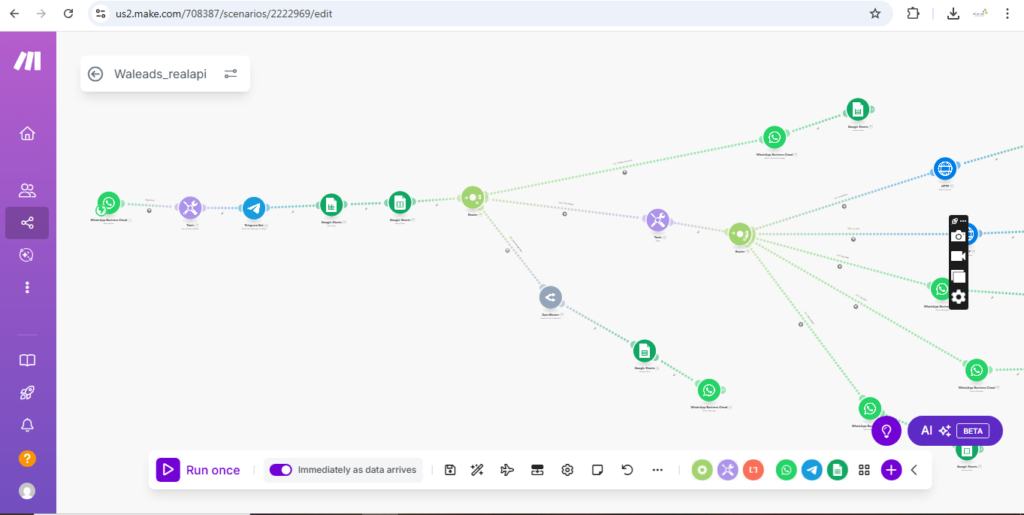Click the purple plus to add a favorite module
This screenshot has height=515, width=1024.
point(891,470)
